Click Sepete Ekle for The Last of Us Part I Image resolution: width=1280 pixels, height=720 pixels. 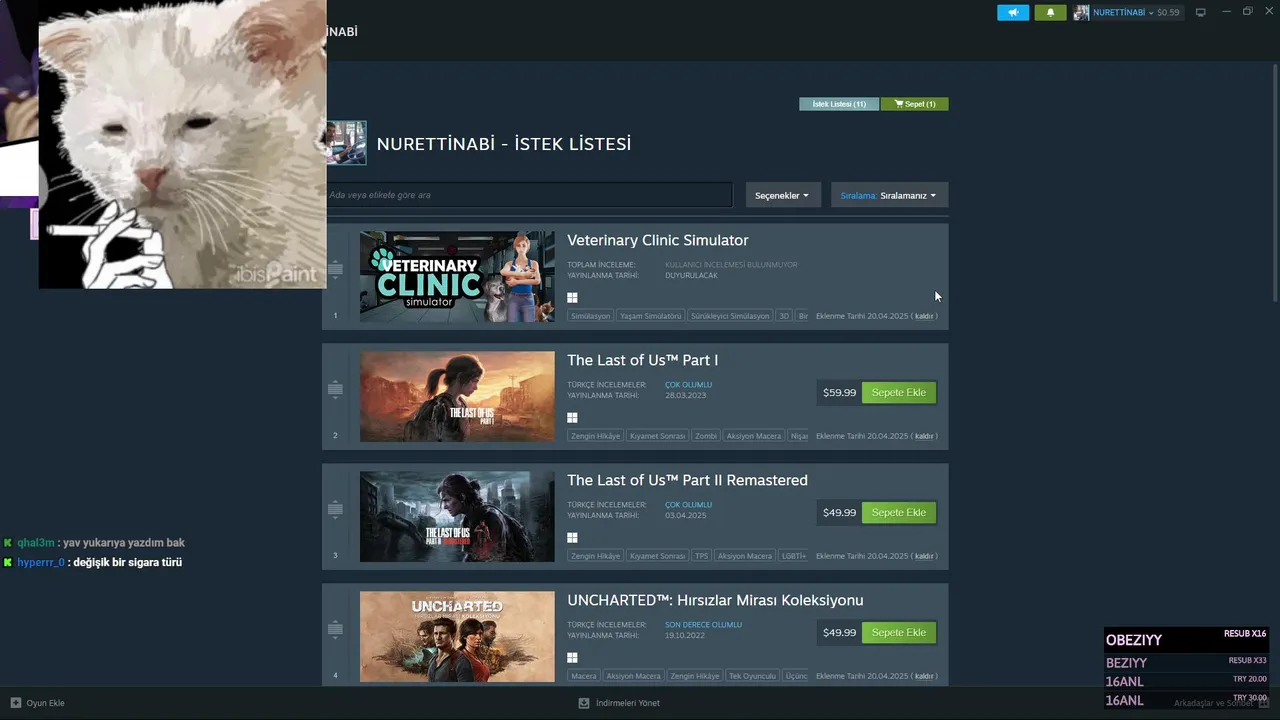click(x=899, y=392)
